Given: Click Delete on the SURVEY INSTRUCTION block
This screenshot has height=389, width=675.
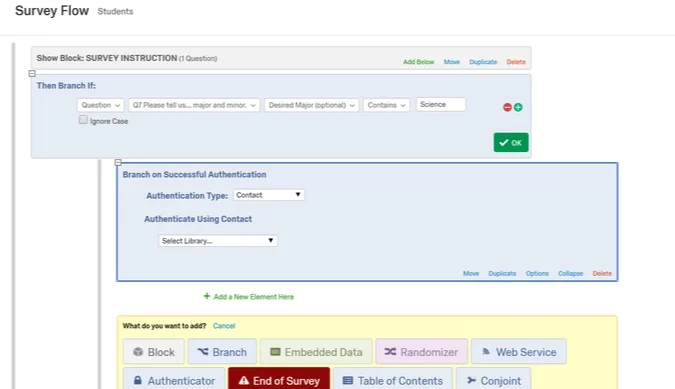Looking at the screenshot, I should (x=516, y=62).
